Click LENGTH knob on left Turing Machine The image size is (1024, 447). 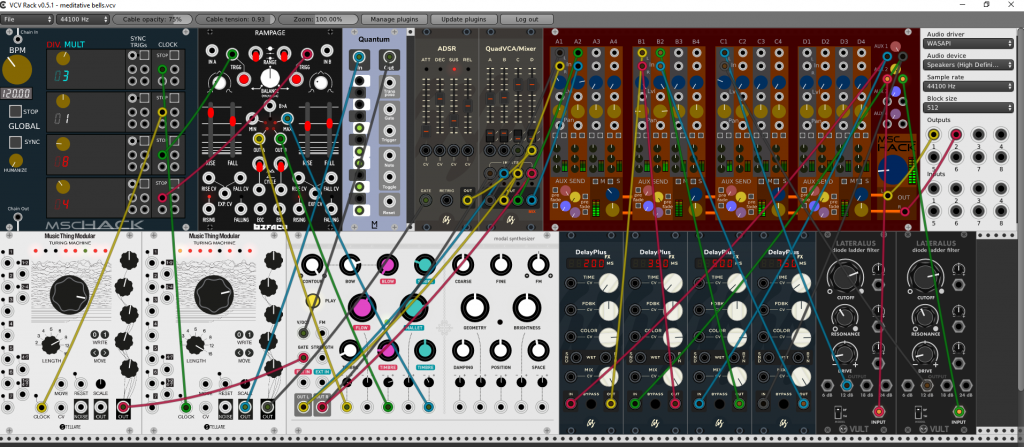[x=51, y=345]
